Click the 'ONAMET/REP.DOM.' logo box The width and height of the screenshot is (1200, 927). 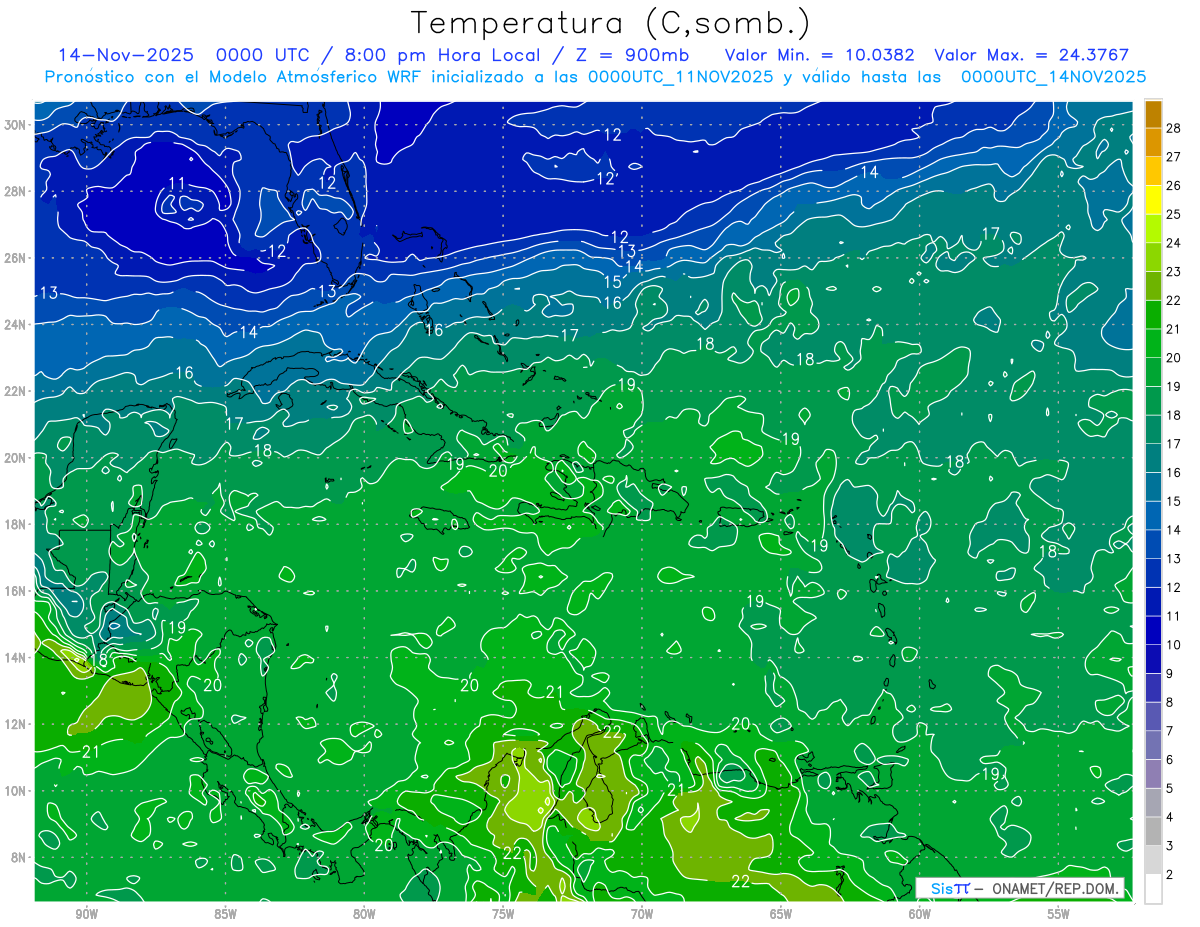click(1020, 888)
